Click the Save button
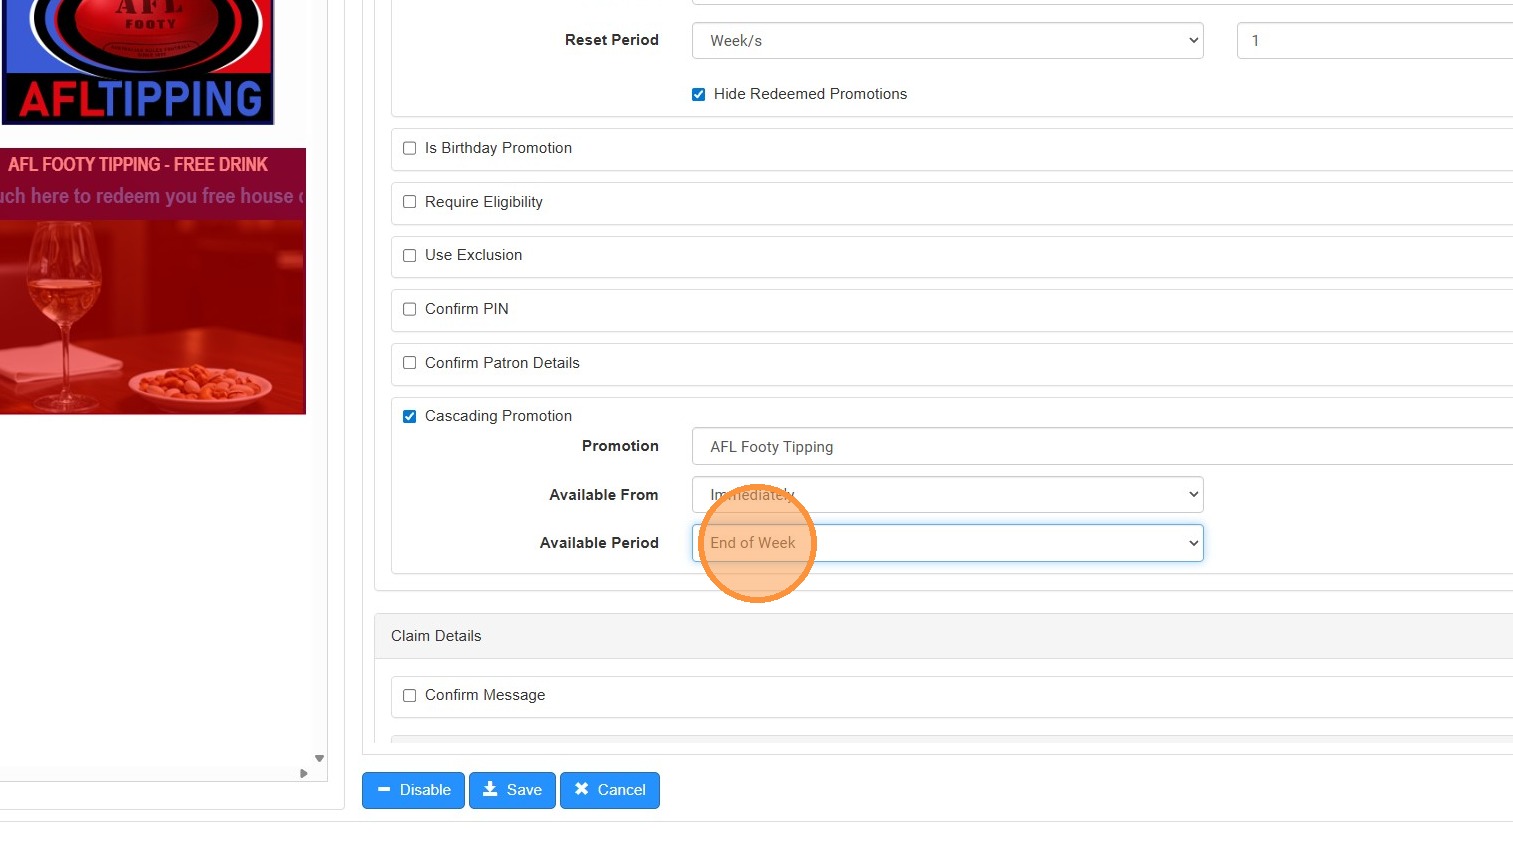 click(x=512, y=790)
